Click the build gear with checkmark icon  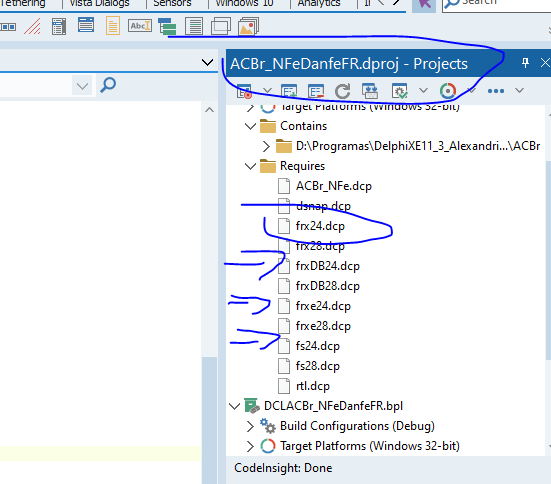point(400,91)
